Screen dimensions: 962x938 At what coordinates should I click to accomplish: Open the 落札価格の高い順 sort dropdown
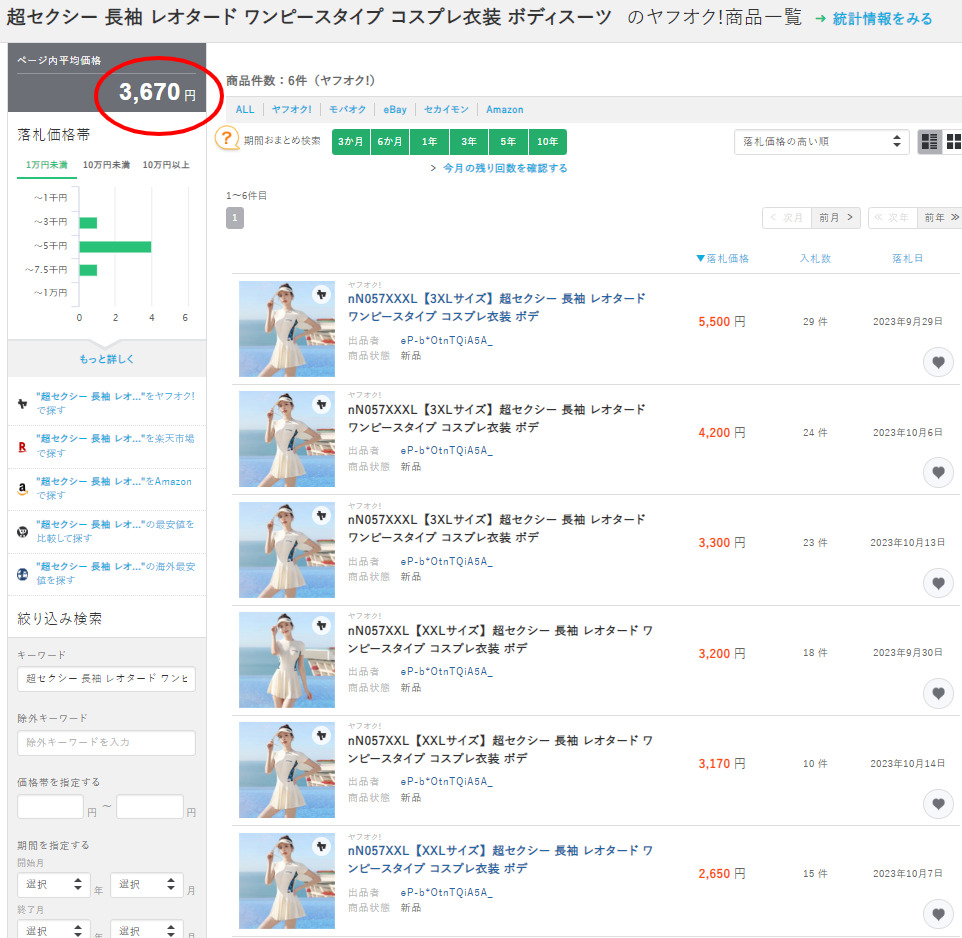coord(821,142)
